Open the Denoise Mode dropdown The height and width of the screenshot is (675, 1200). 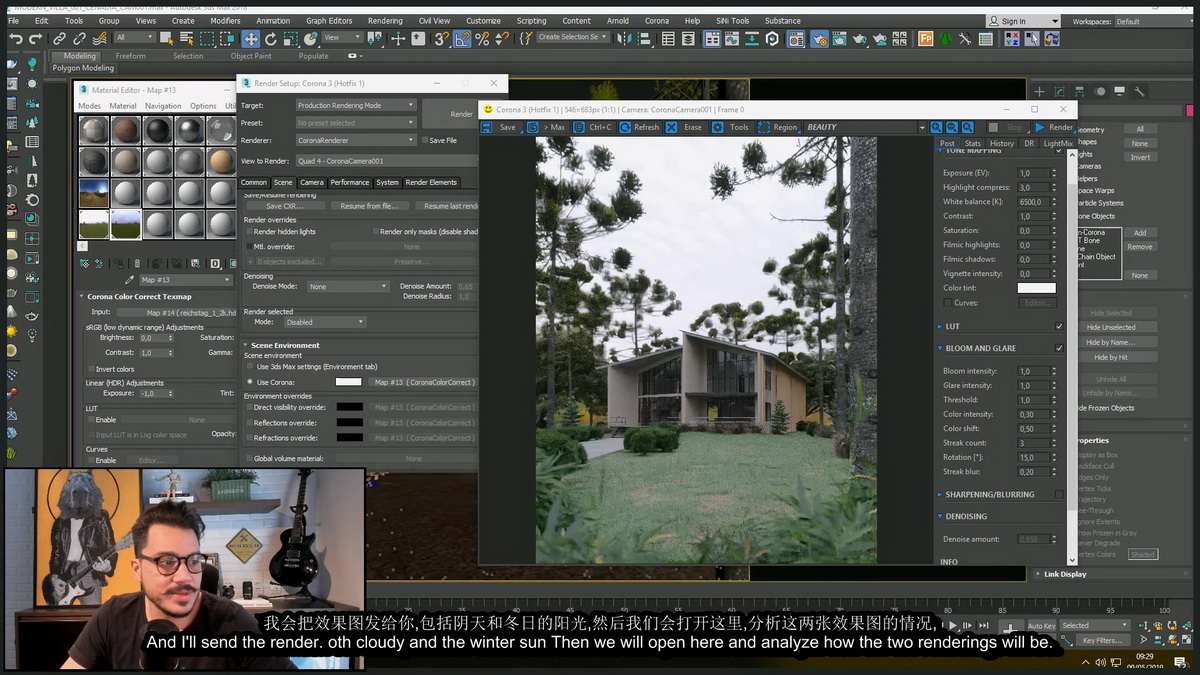347,286
